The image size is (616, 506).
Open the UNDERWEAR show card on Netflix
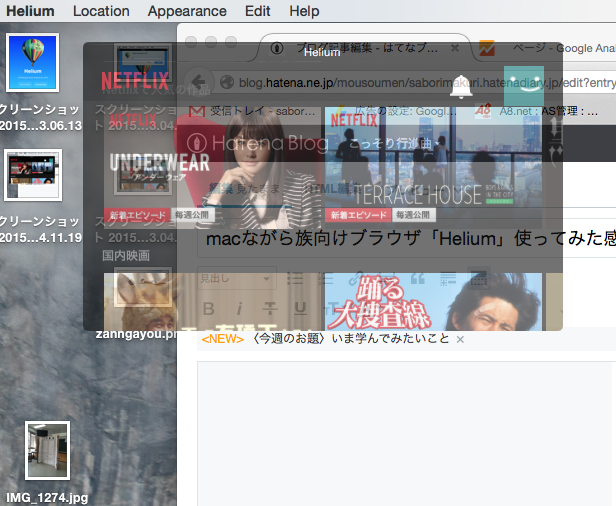point(212,168)
